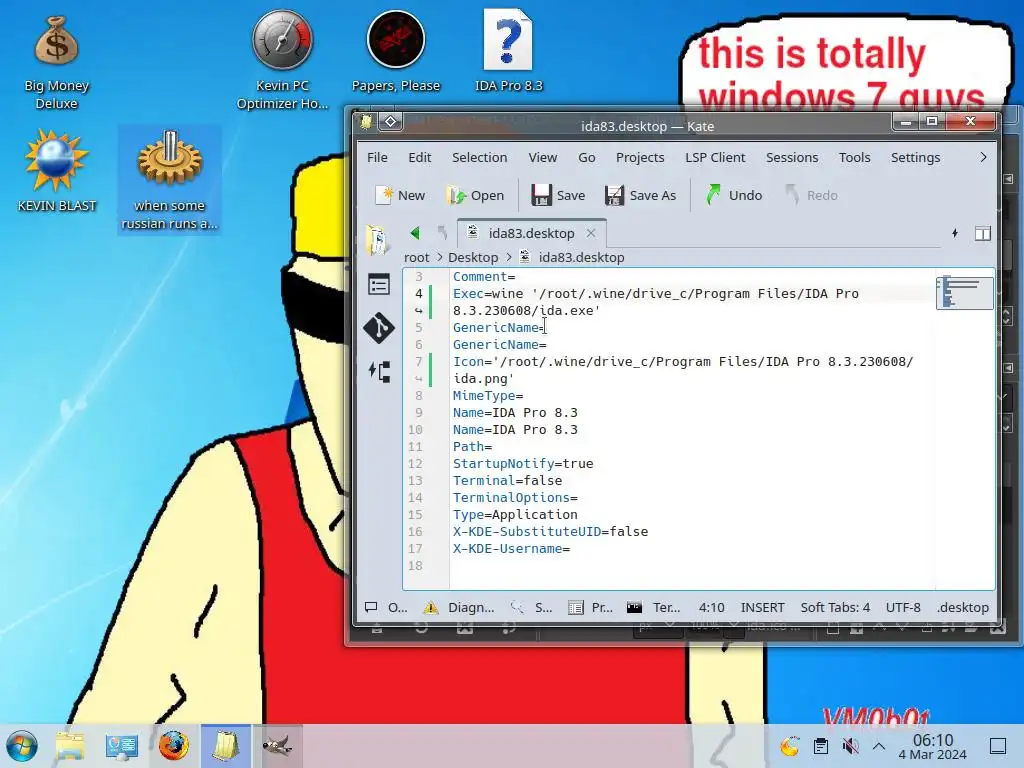Open the File menu
This screenshot has width=1024, height=768.
click(377, 157)
